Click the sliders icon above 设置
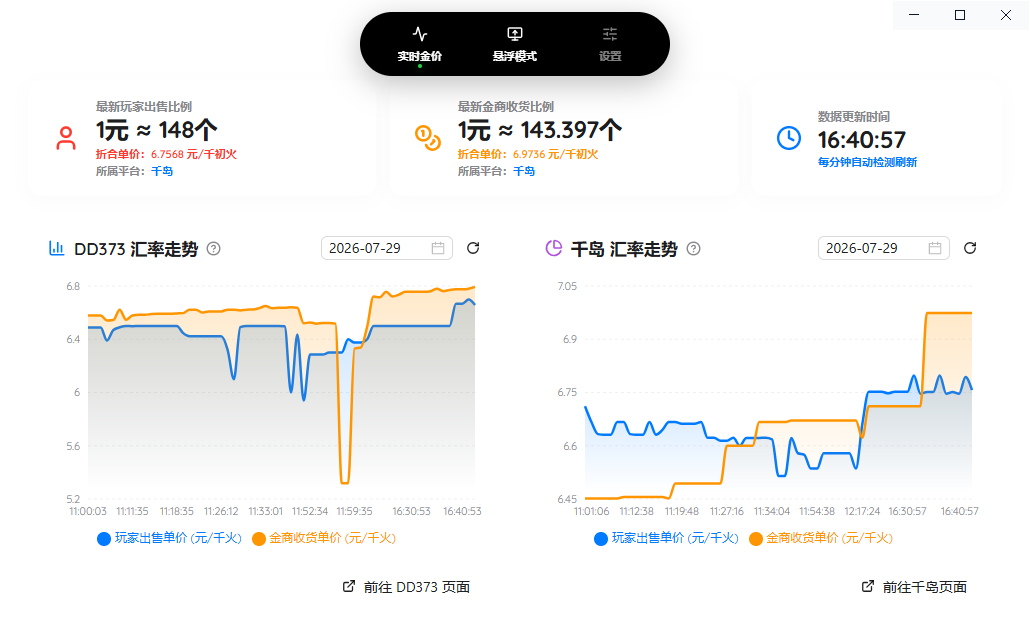 (x=610, y=33)
